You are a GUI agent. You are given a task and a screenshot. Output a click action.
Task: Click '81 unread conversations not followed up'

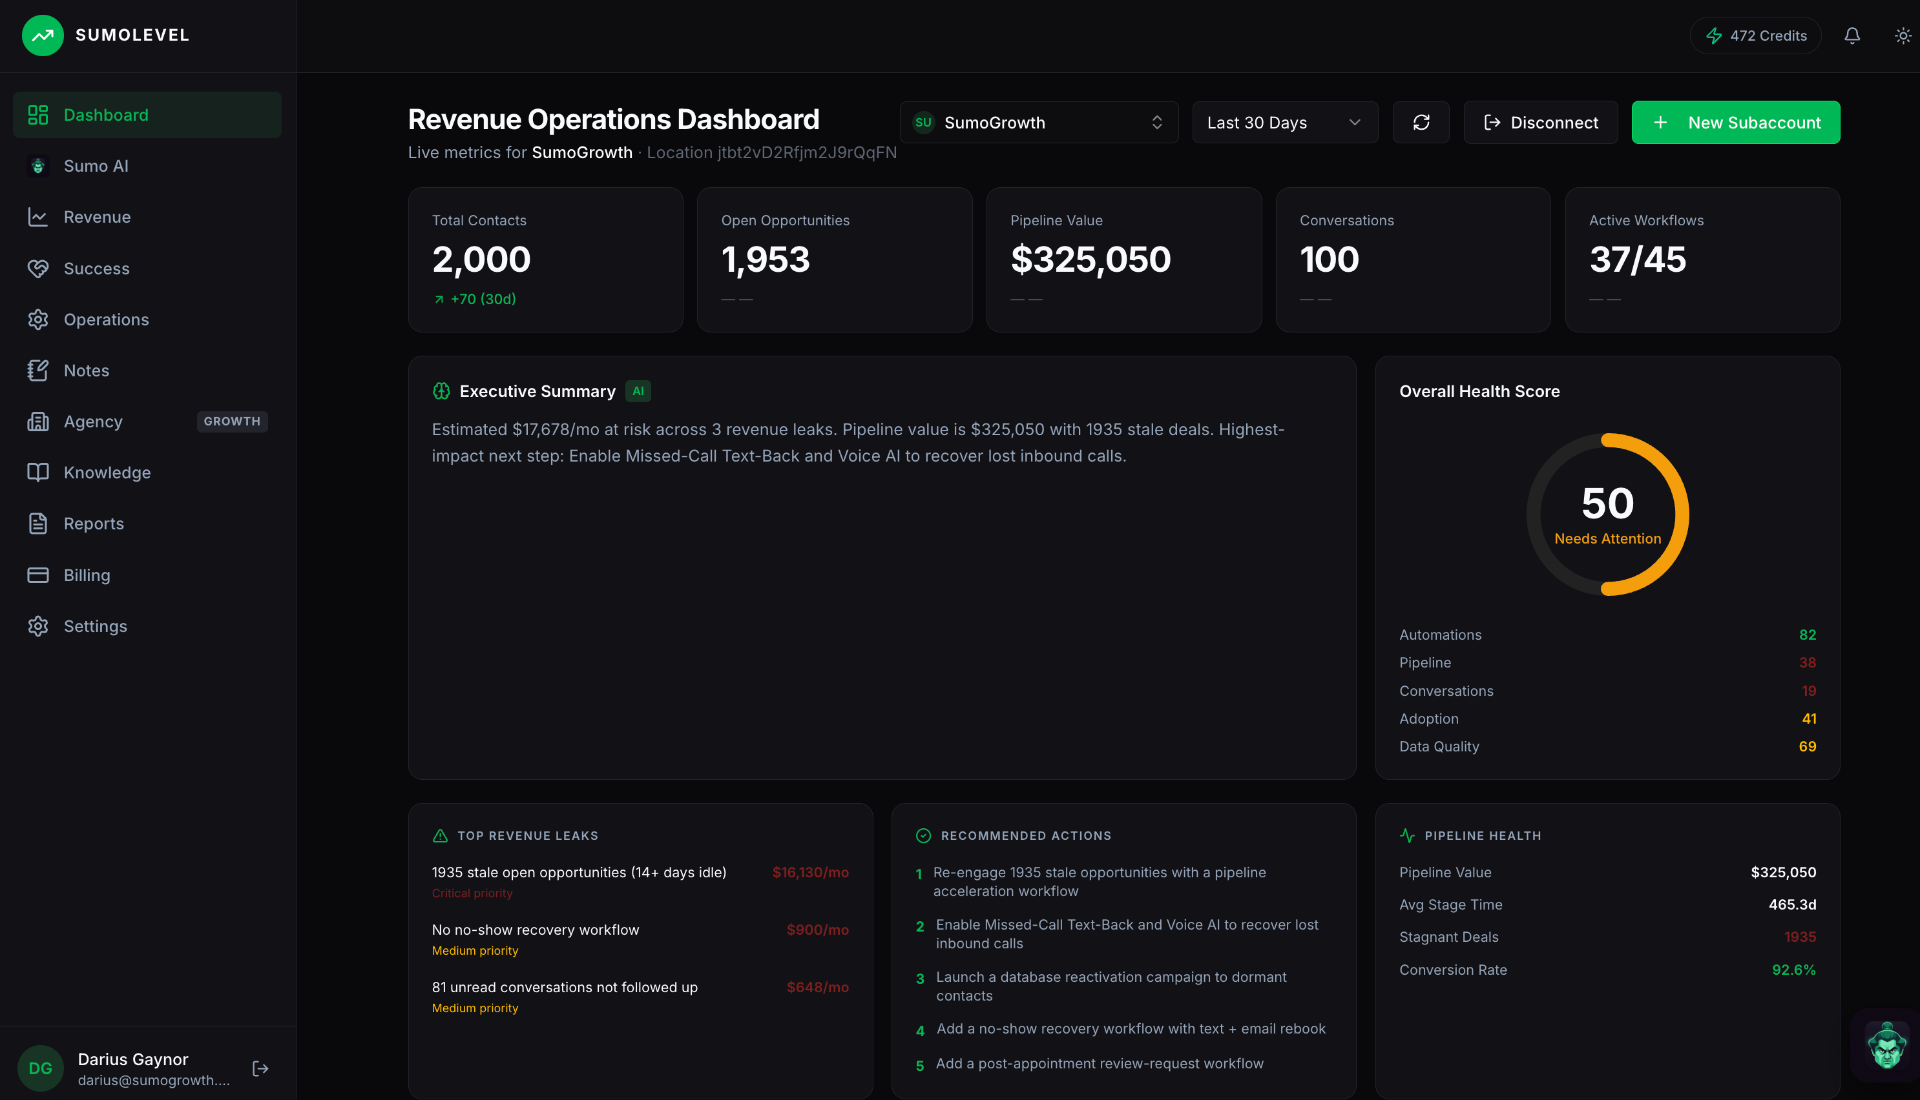tap(565, 987)
